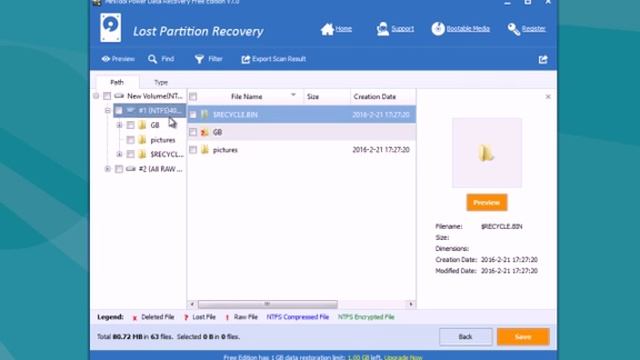
Task: Click the hard disk logo icon
Action: point(111,28)
